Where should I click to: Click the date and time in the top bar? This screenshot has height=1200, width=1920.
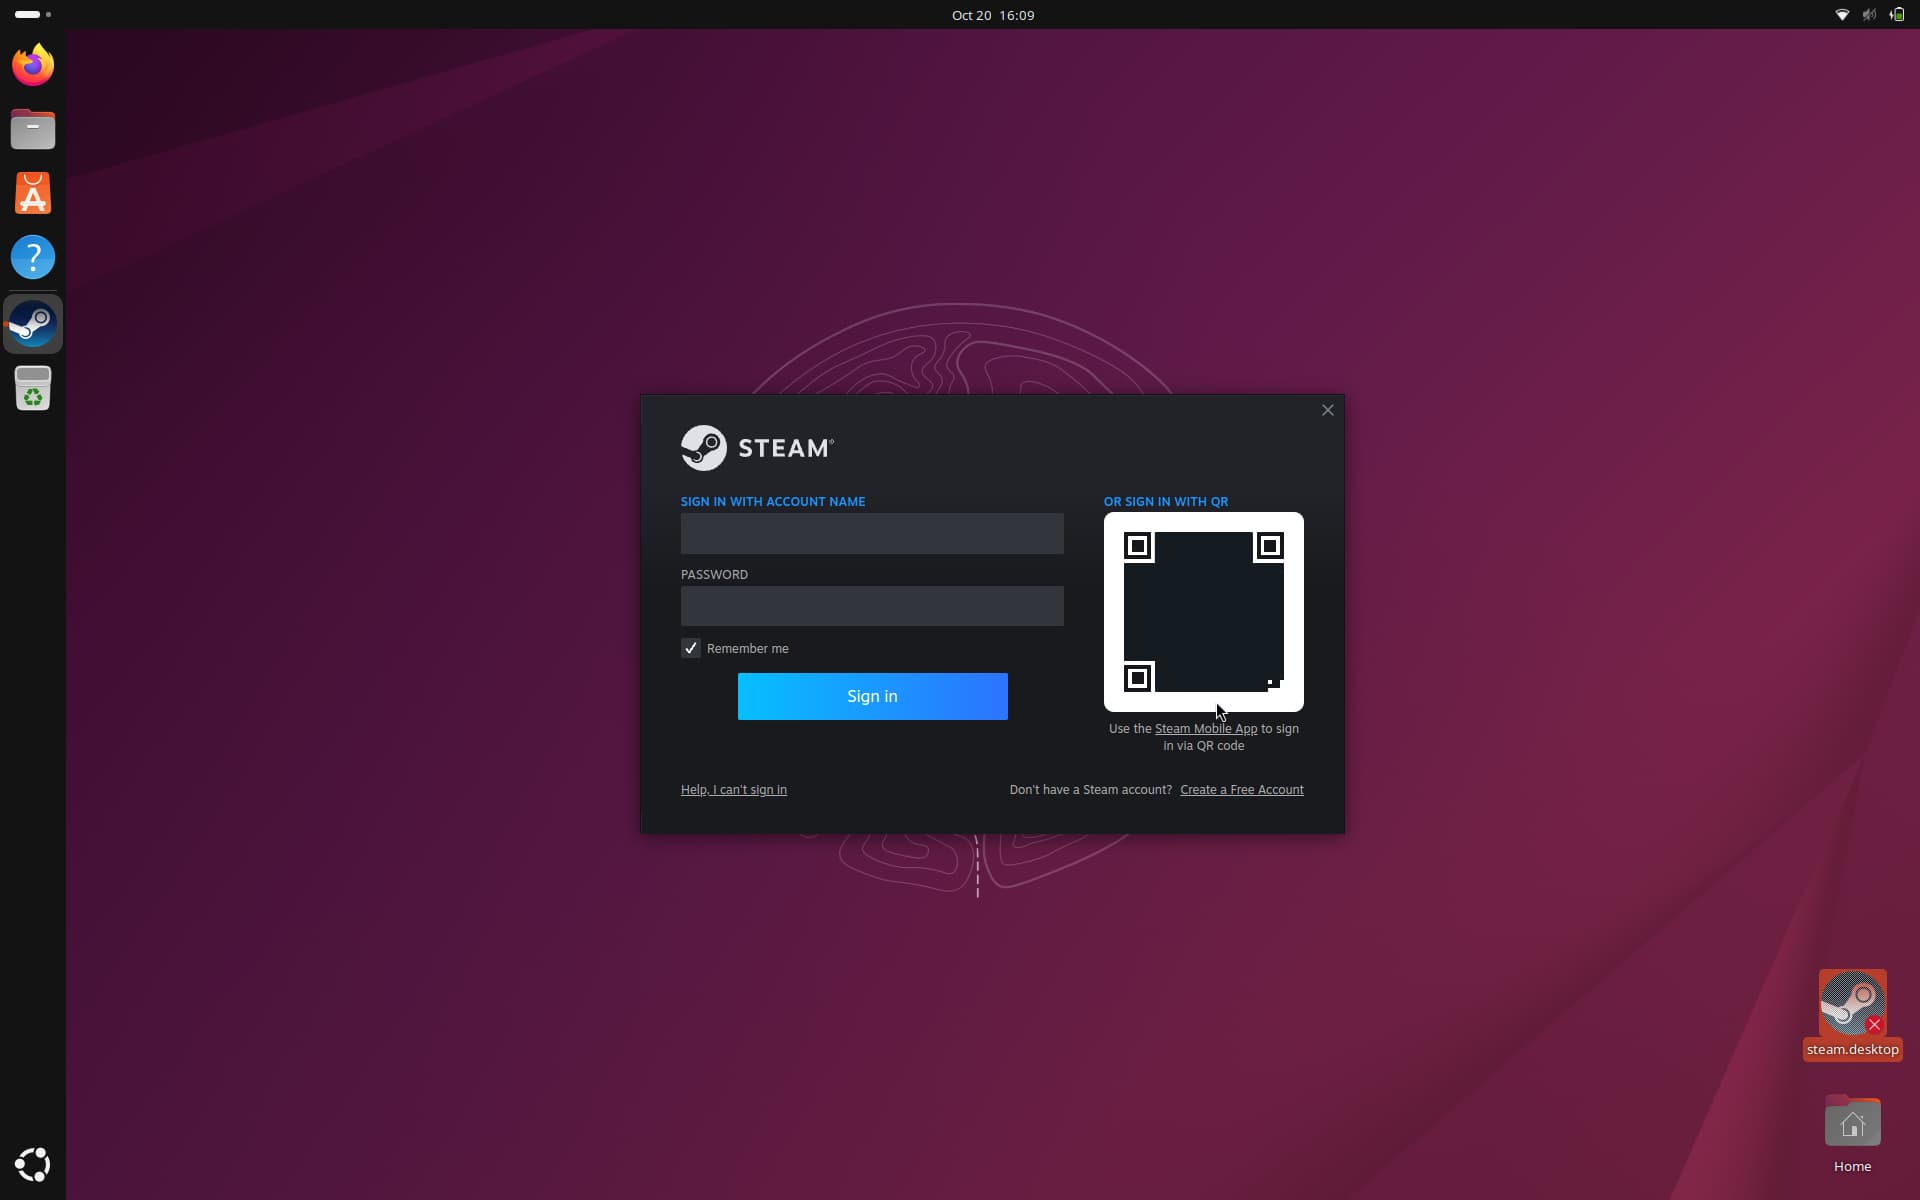[x=992, y=15]
